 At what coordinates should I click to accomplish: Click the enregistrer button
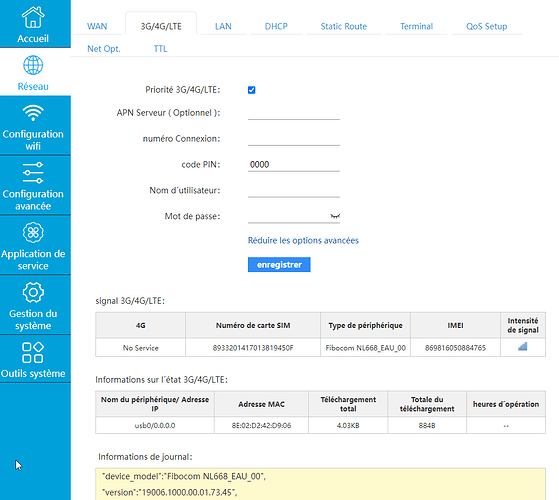click(279, 264)
